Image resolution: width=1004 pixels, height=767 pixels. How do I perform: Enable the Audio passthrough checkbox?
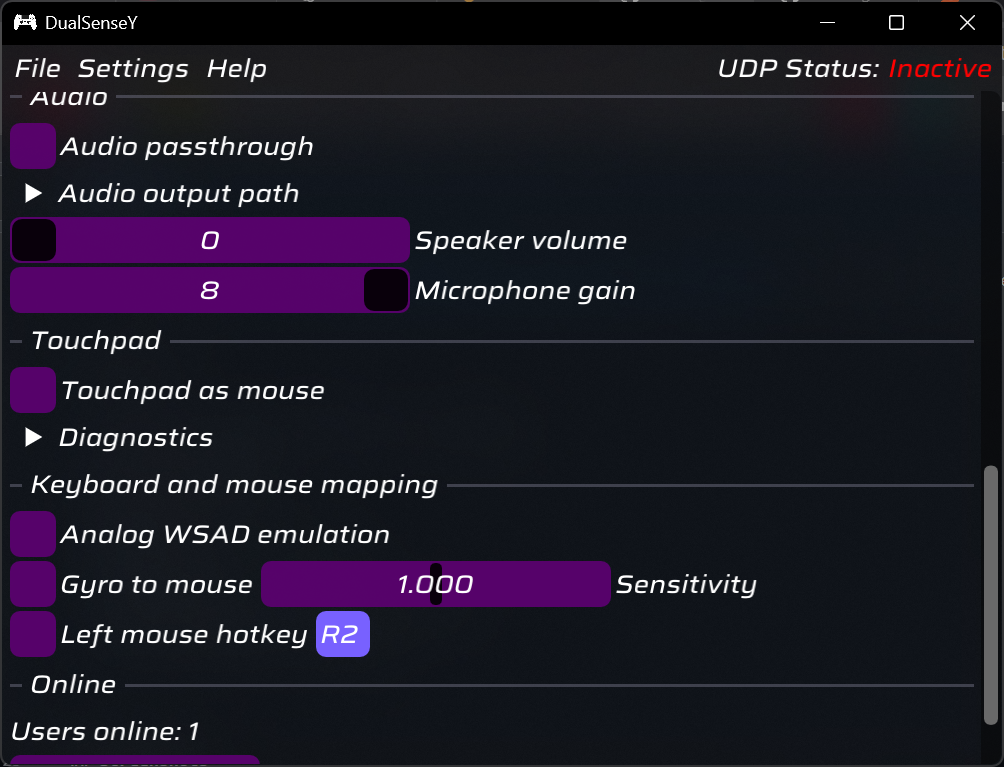click(33, 146)
